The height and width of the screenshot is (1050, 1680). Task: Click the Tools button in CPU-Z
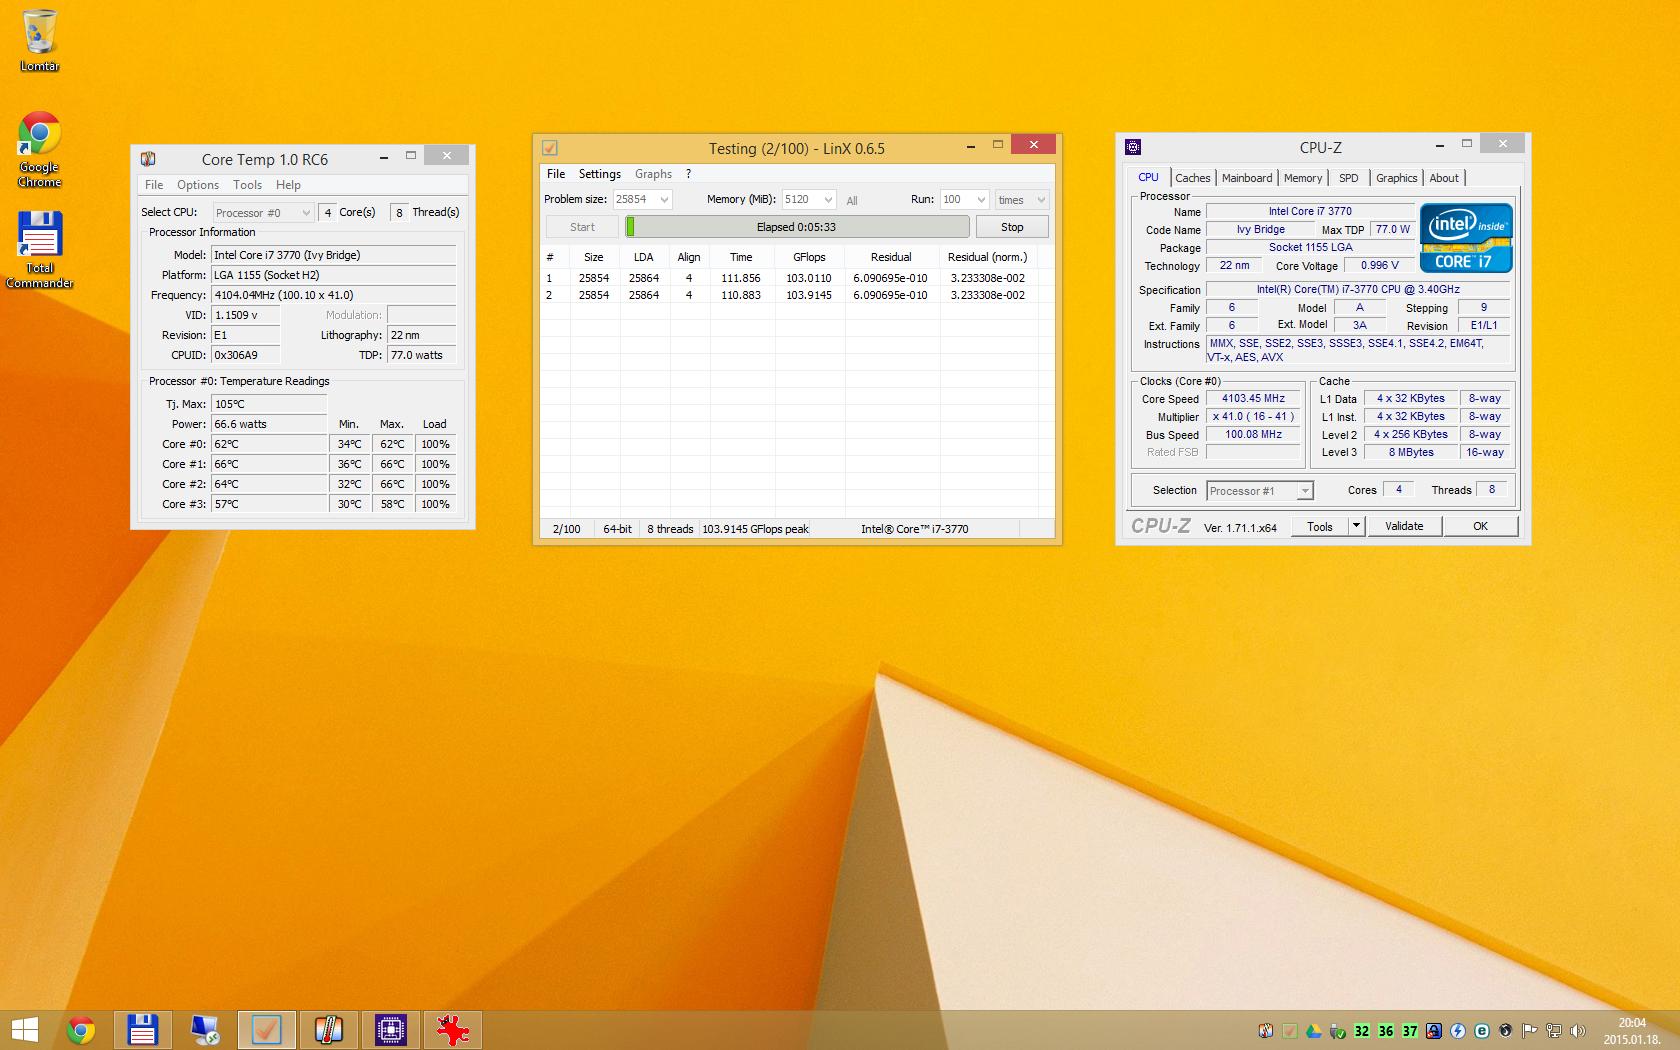[x=1319, y=526]
